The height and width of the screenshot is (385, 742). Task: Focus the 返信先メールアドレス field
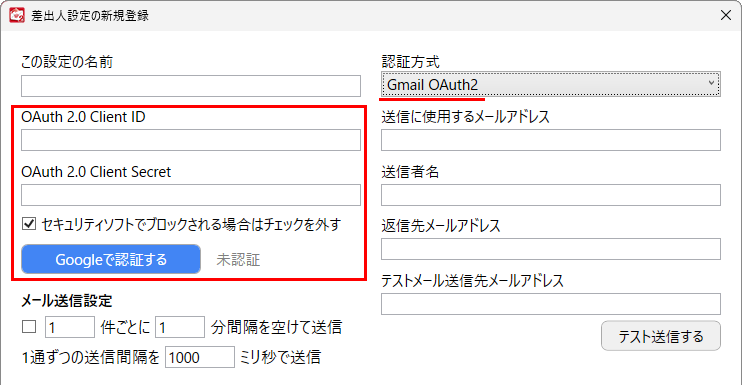point(551,249)
